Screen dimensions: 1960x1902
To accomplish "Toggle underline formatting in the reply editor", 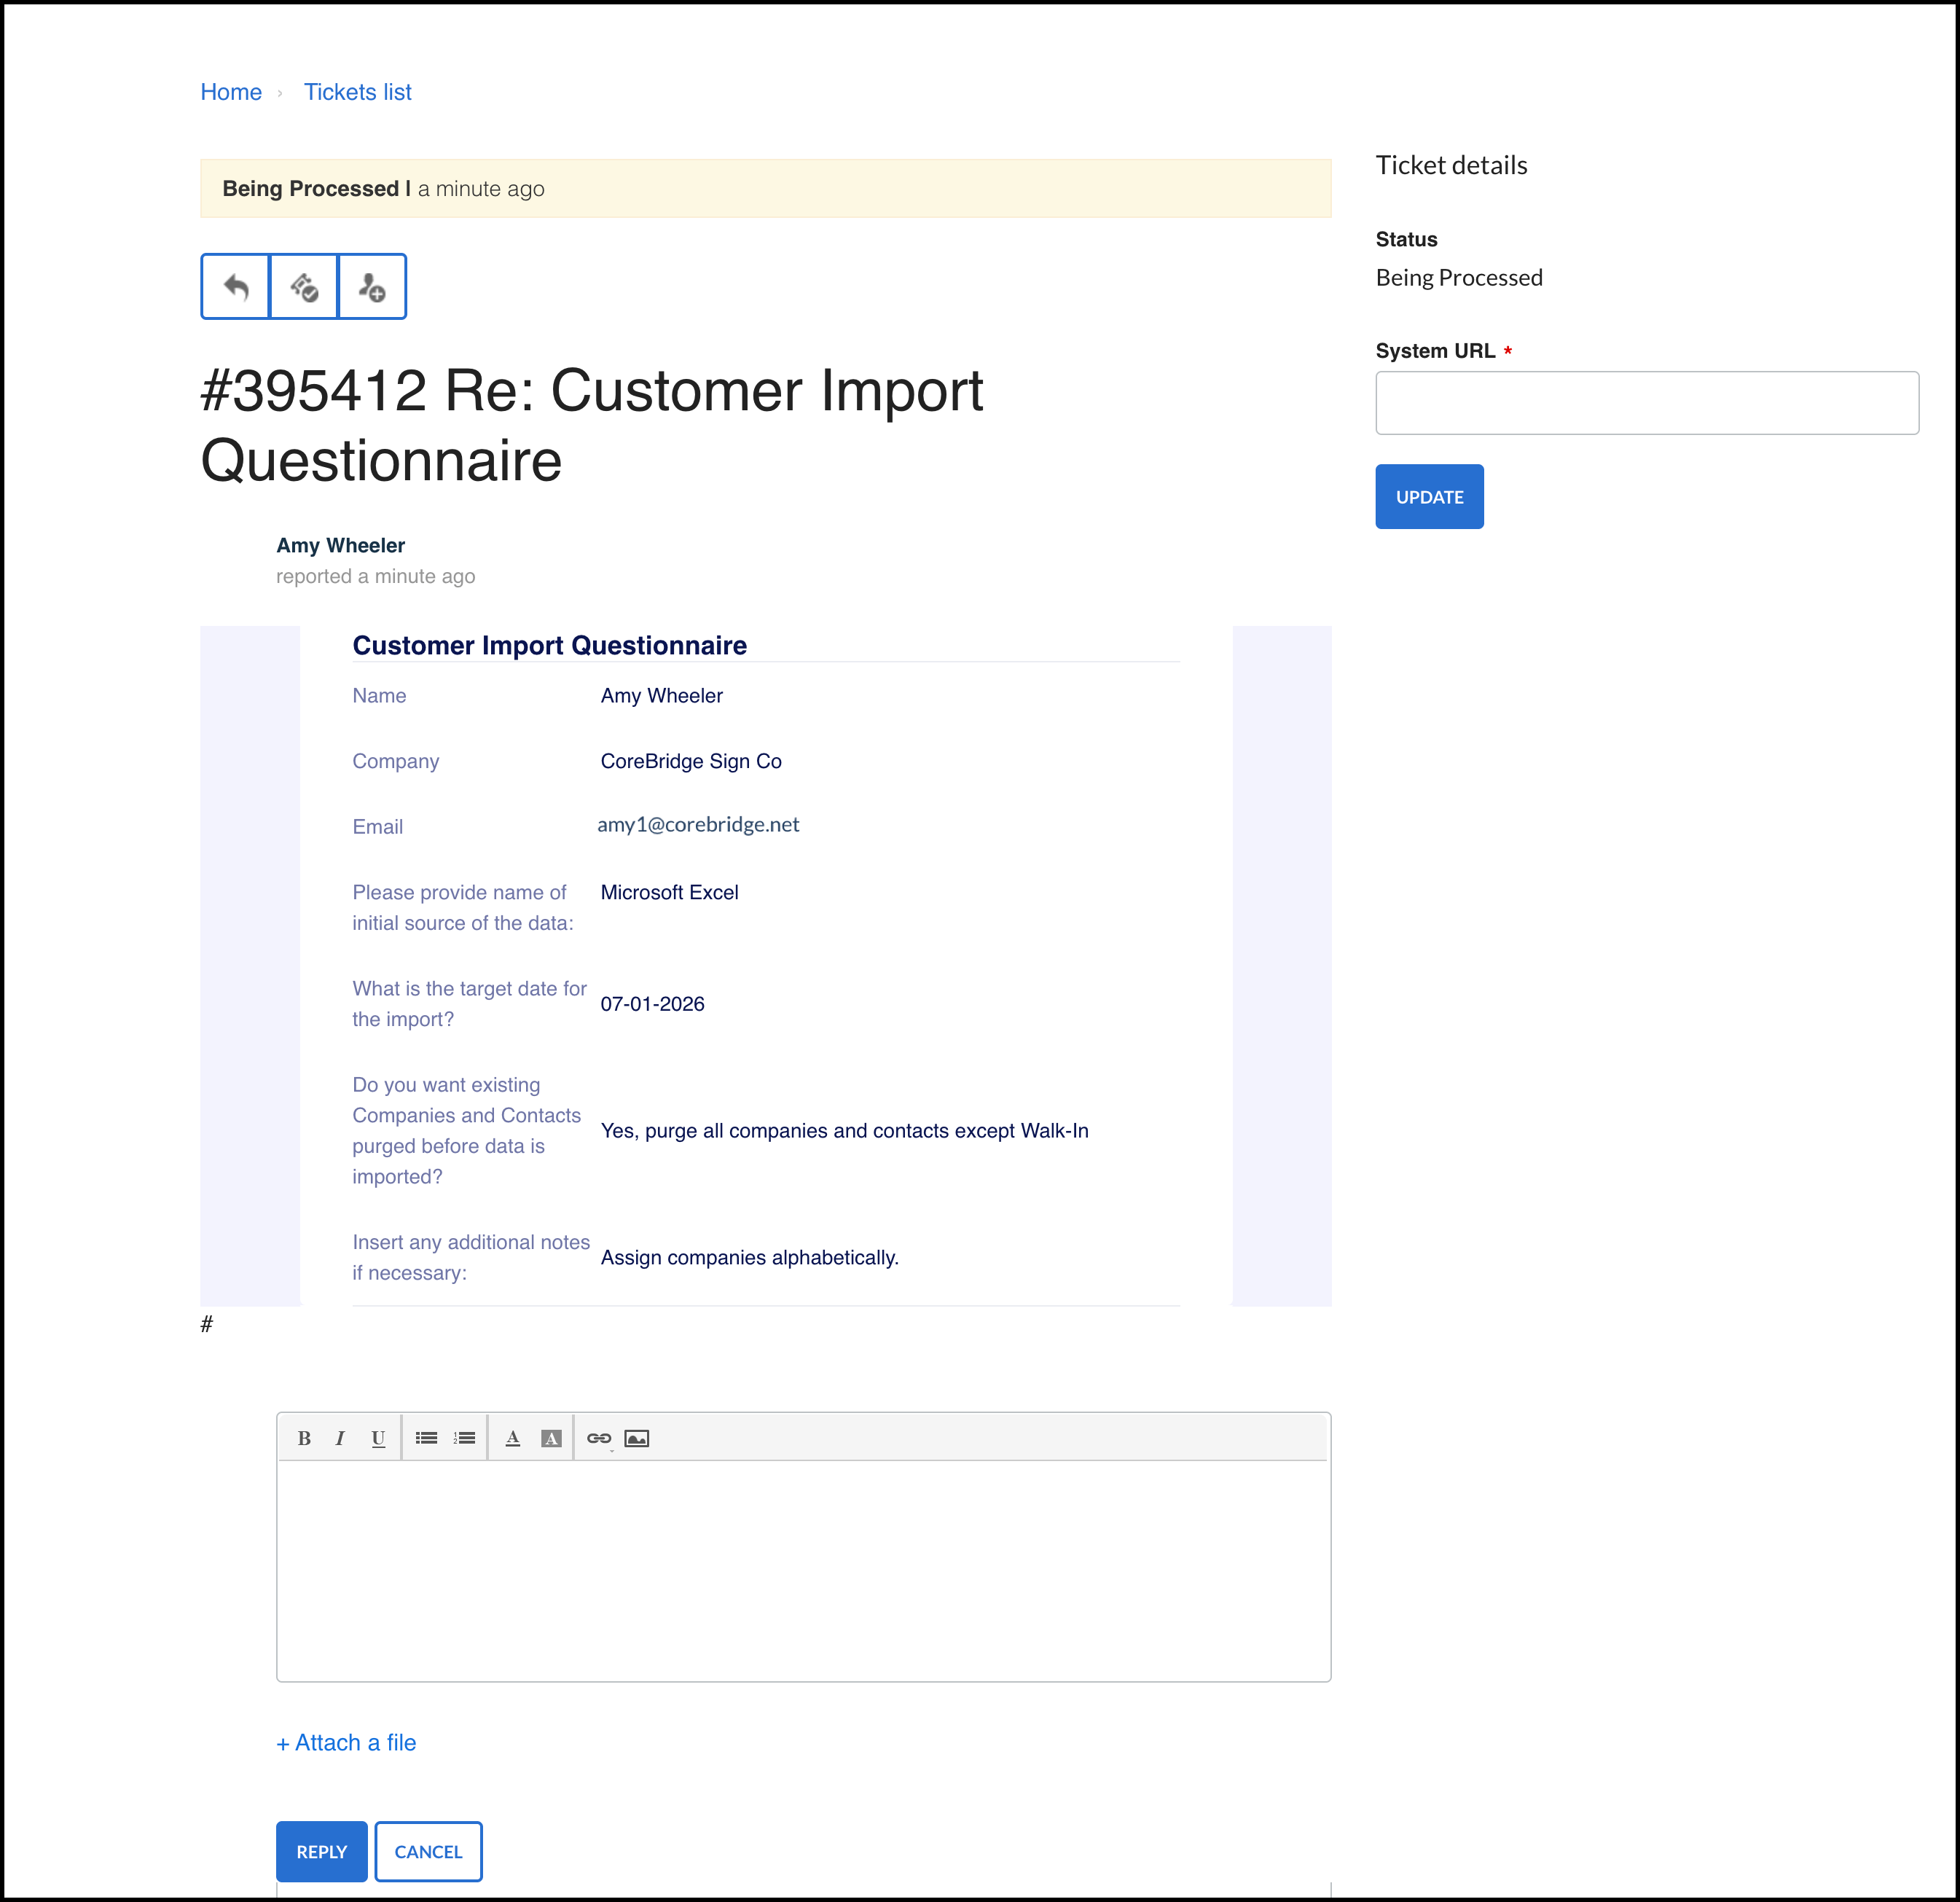I will coord(378,1438).
